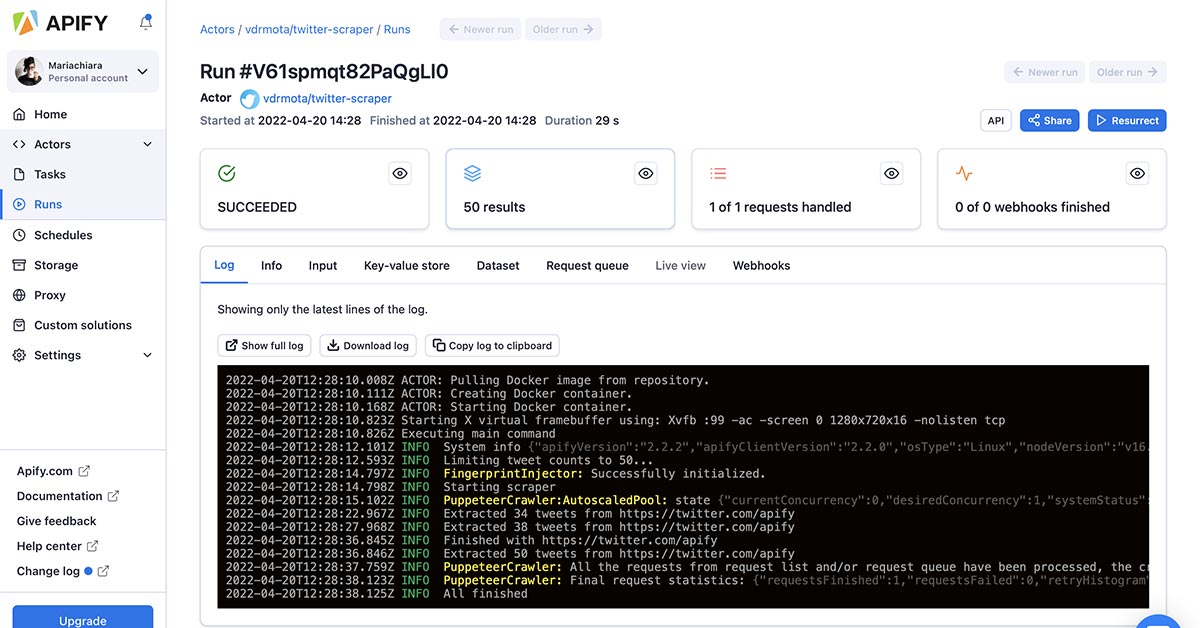1200x628 pixels.
Task: Open the Help center link
Action: click(x=58, y=546)
